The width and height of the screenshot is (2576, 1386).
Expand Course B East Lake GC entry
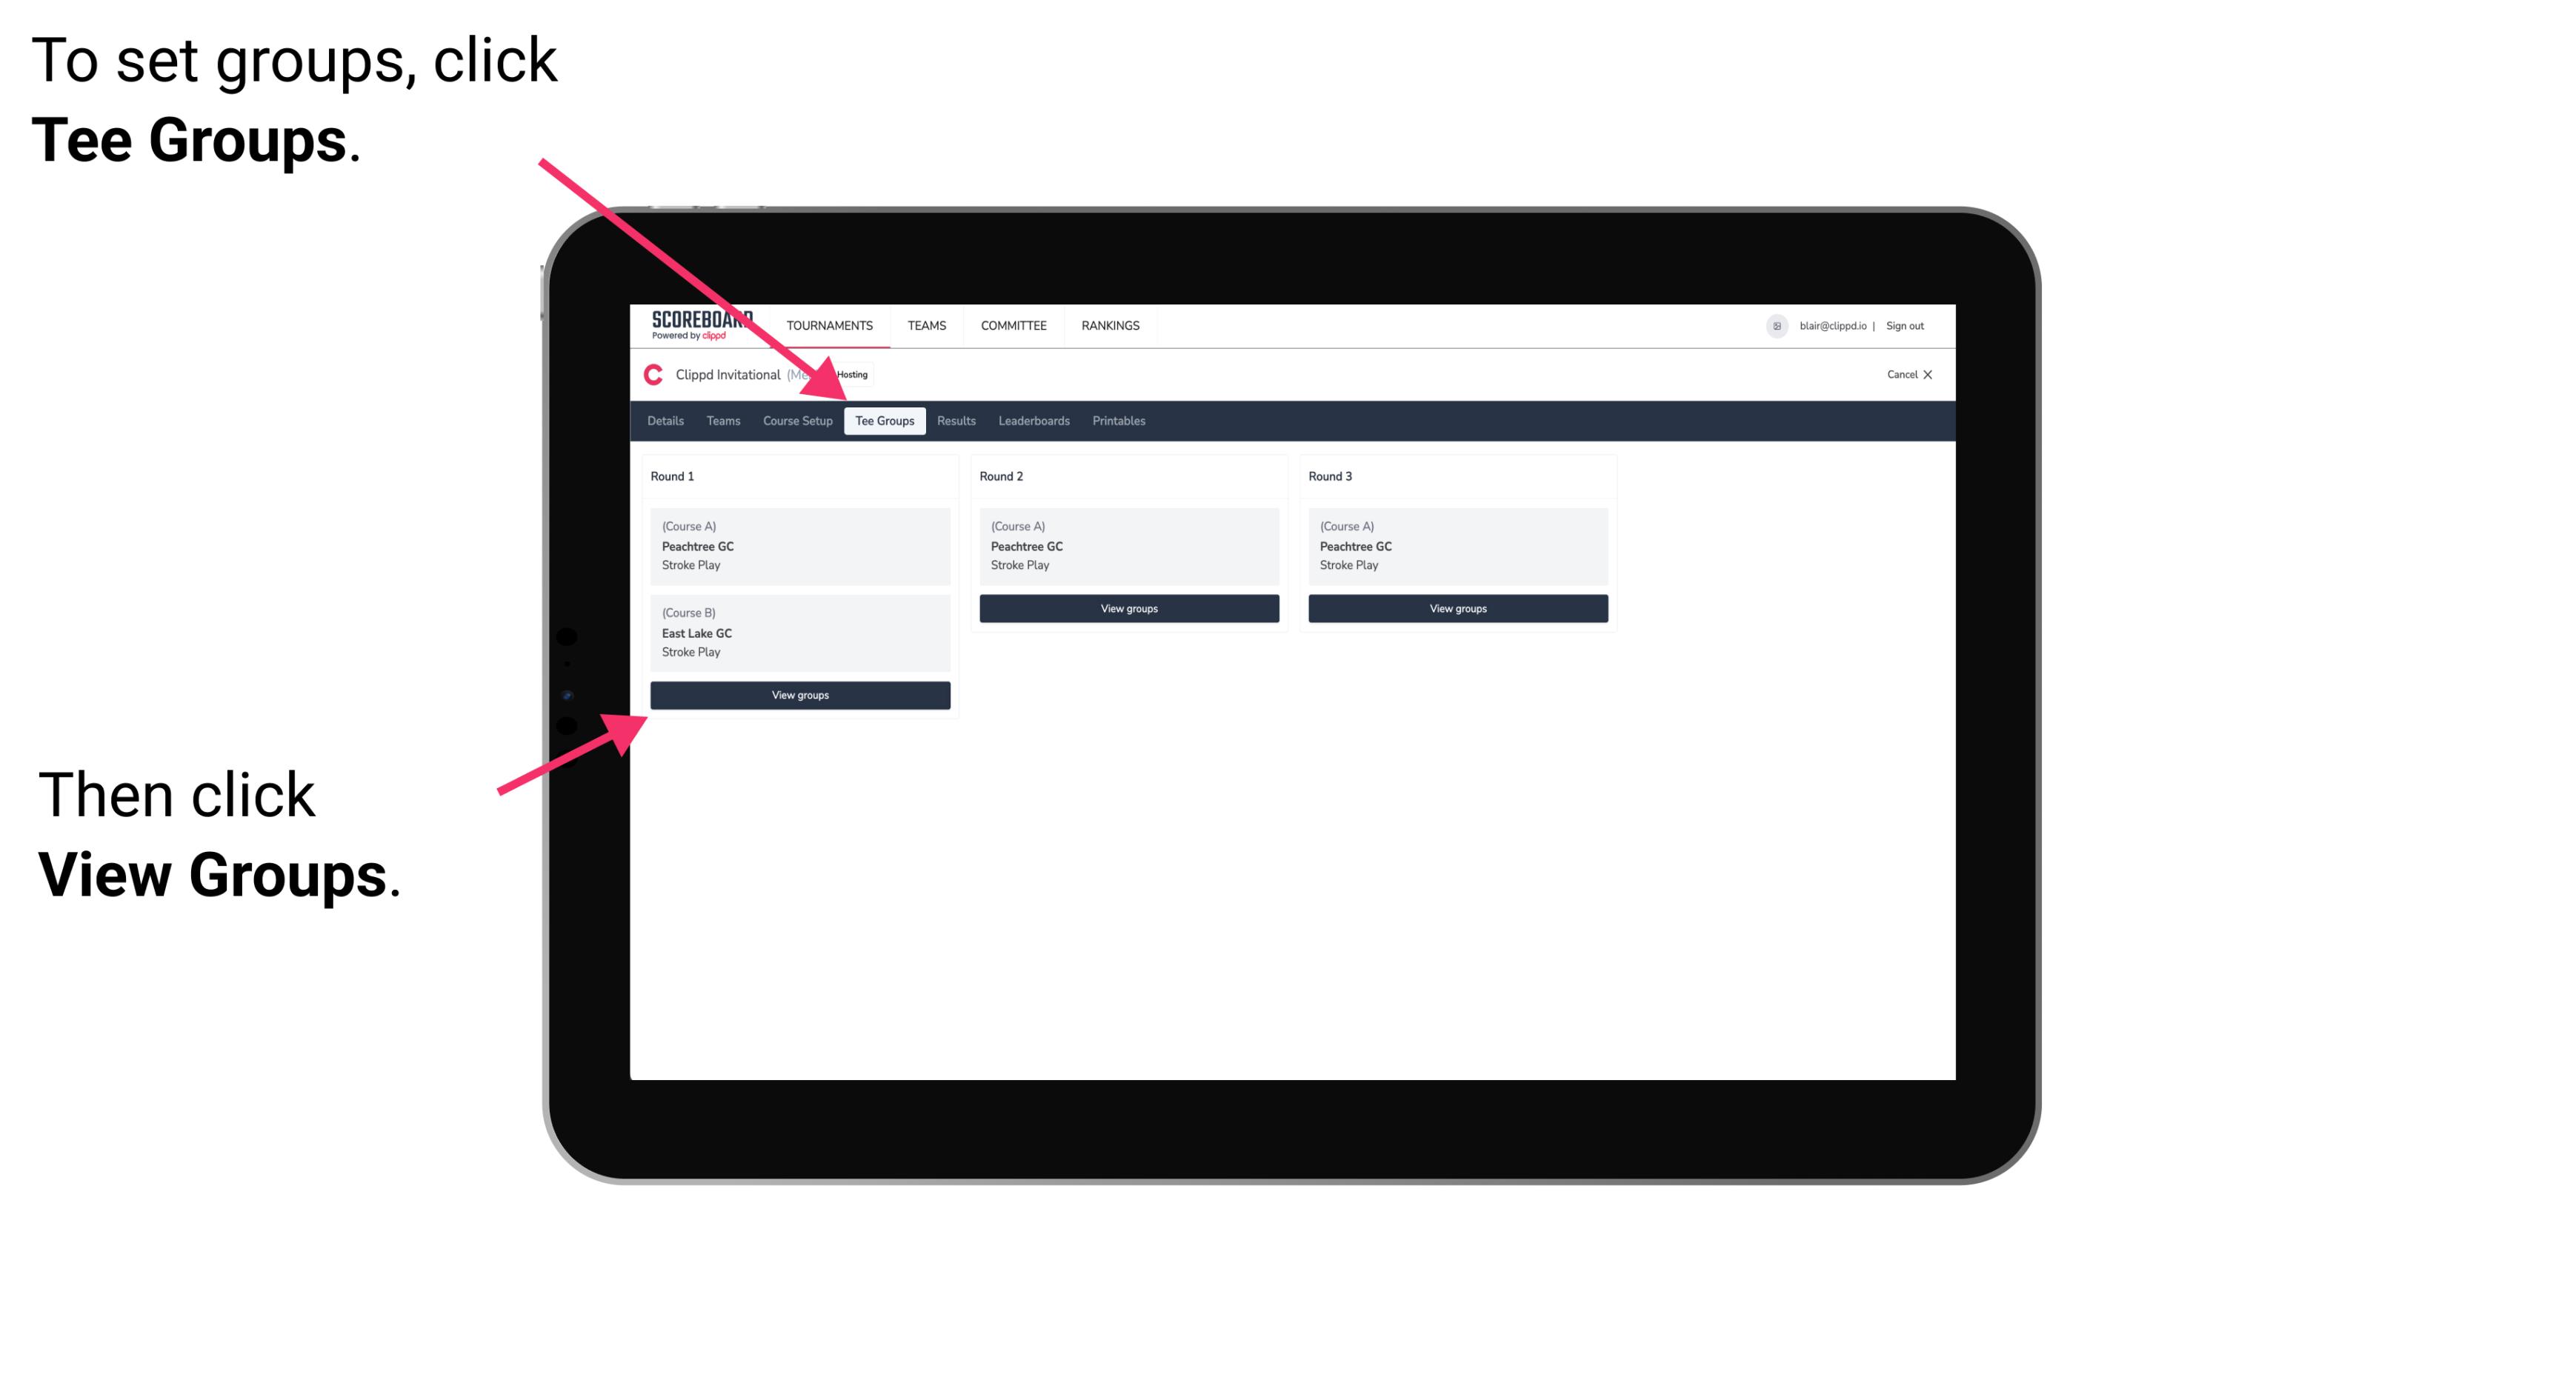799,632
